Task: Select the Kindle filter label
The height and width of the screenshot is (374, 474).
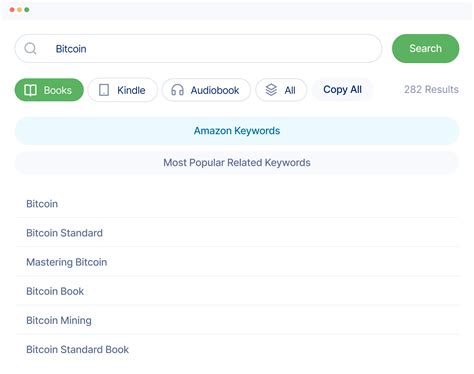Action: click(131, 90)
